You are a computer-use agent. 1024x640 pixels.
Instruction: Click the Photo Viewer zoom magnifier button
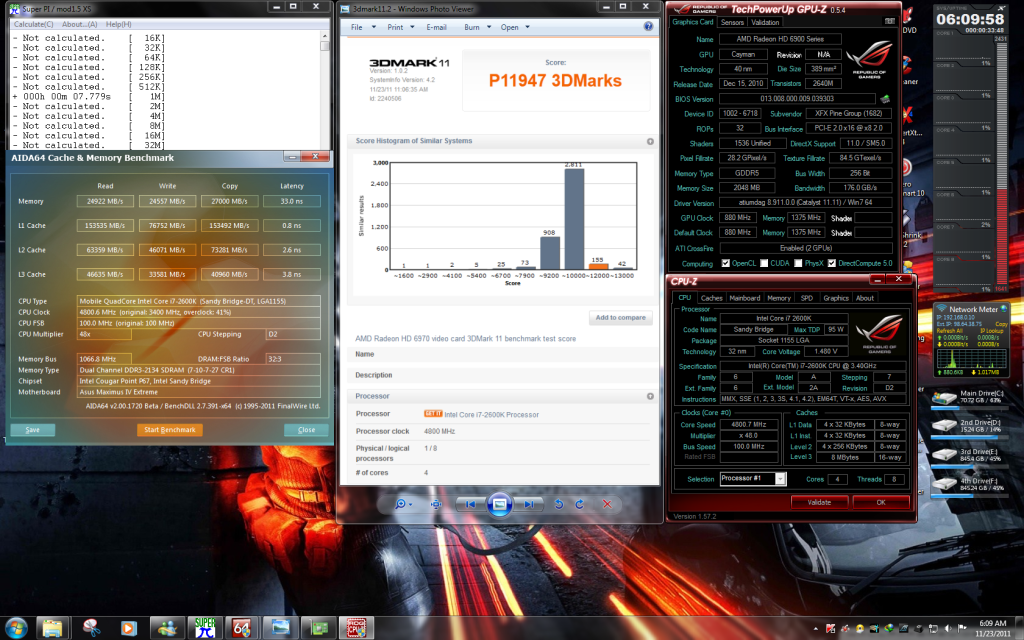402,504
